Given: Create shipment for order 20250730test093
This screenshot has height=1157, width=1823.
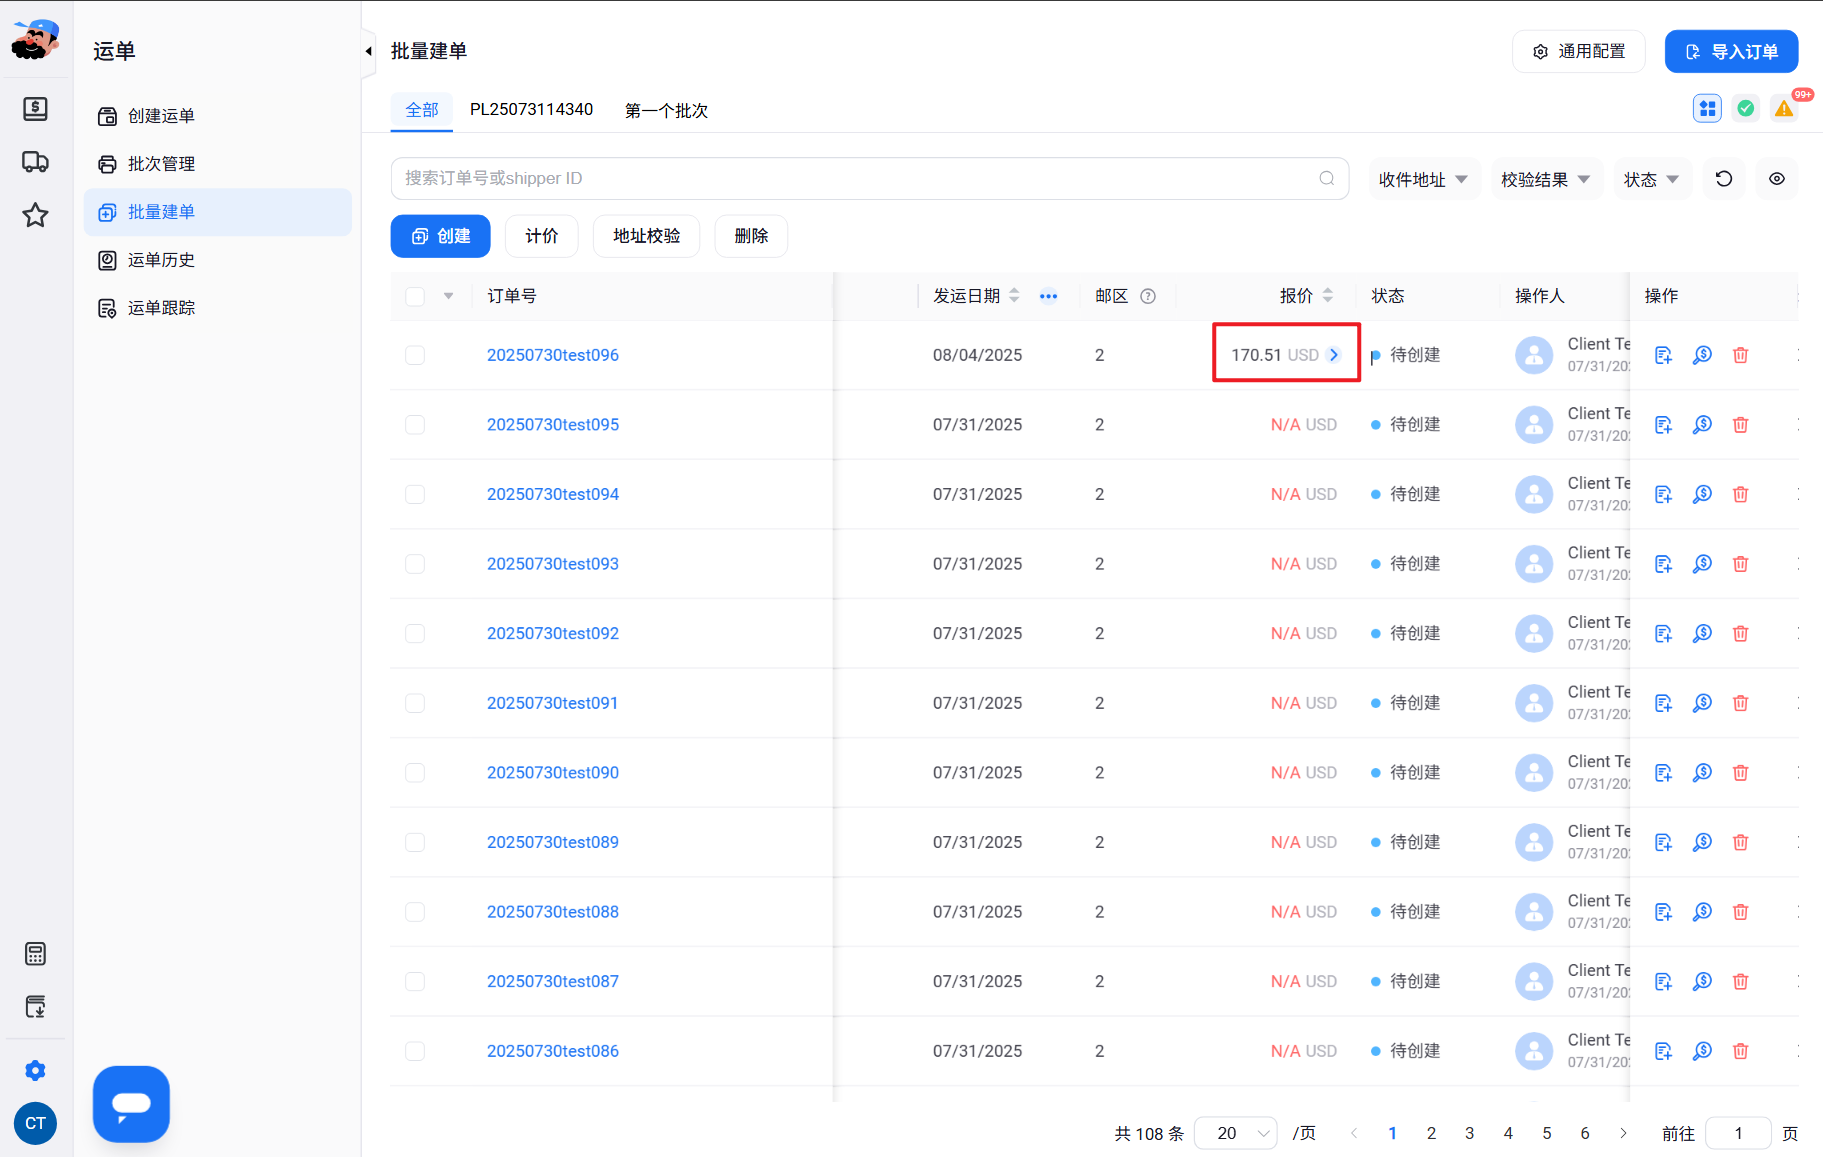Looking at the screenshot, I should coord(1663,564).
